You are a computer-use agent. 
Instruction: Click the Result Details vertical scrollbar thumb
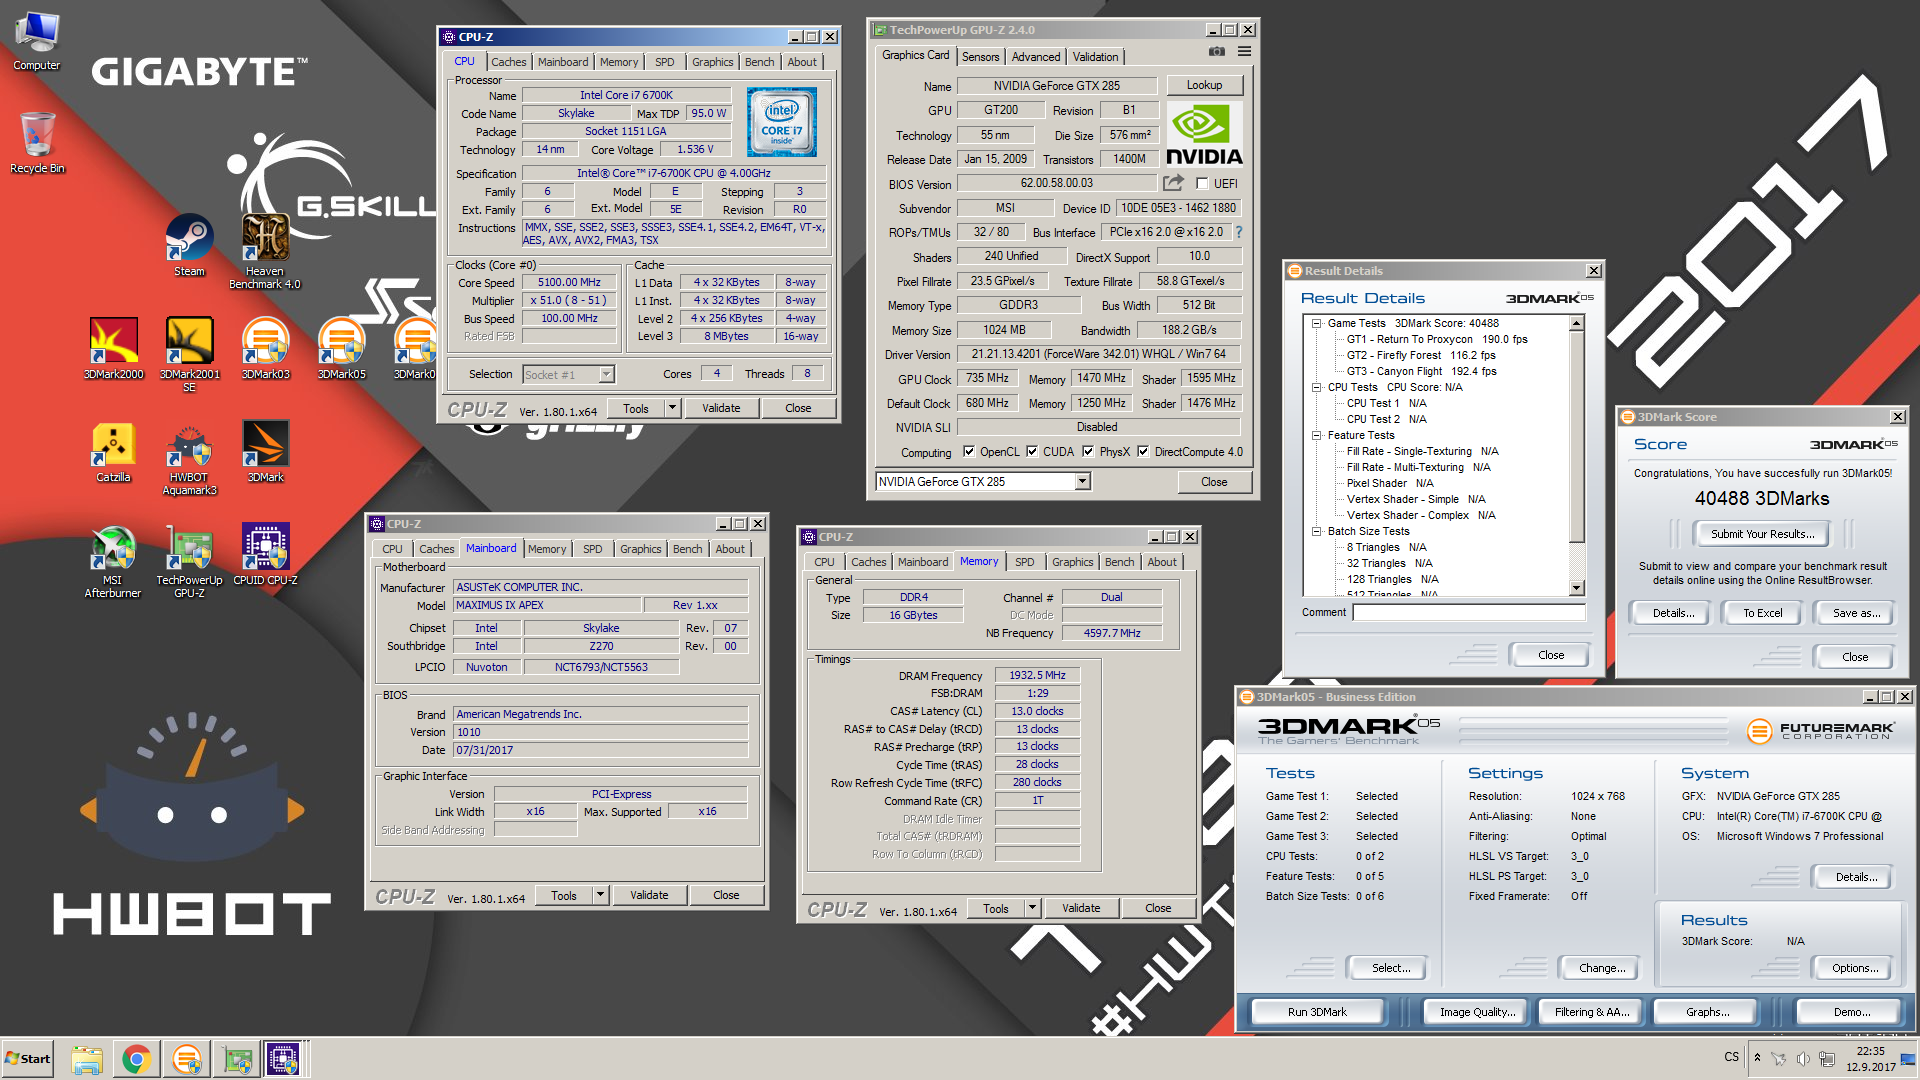tap(1577, 437)
